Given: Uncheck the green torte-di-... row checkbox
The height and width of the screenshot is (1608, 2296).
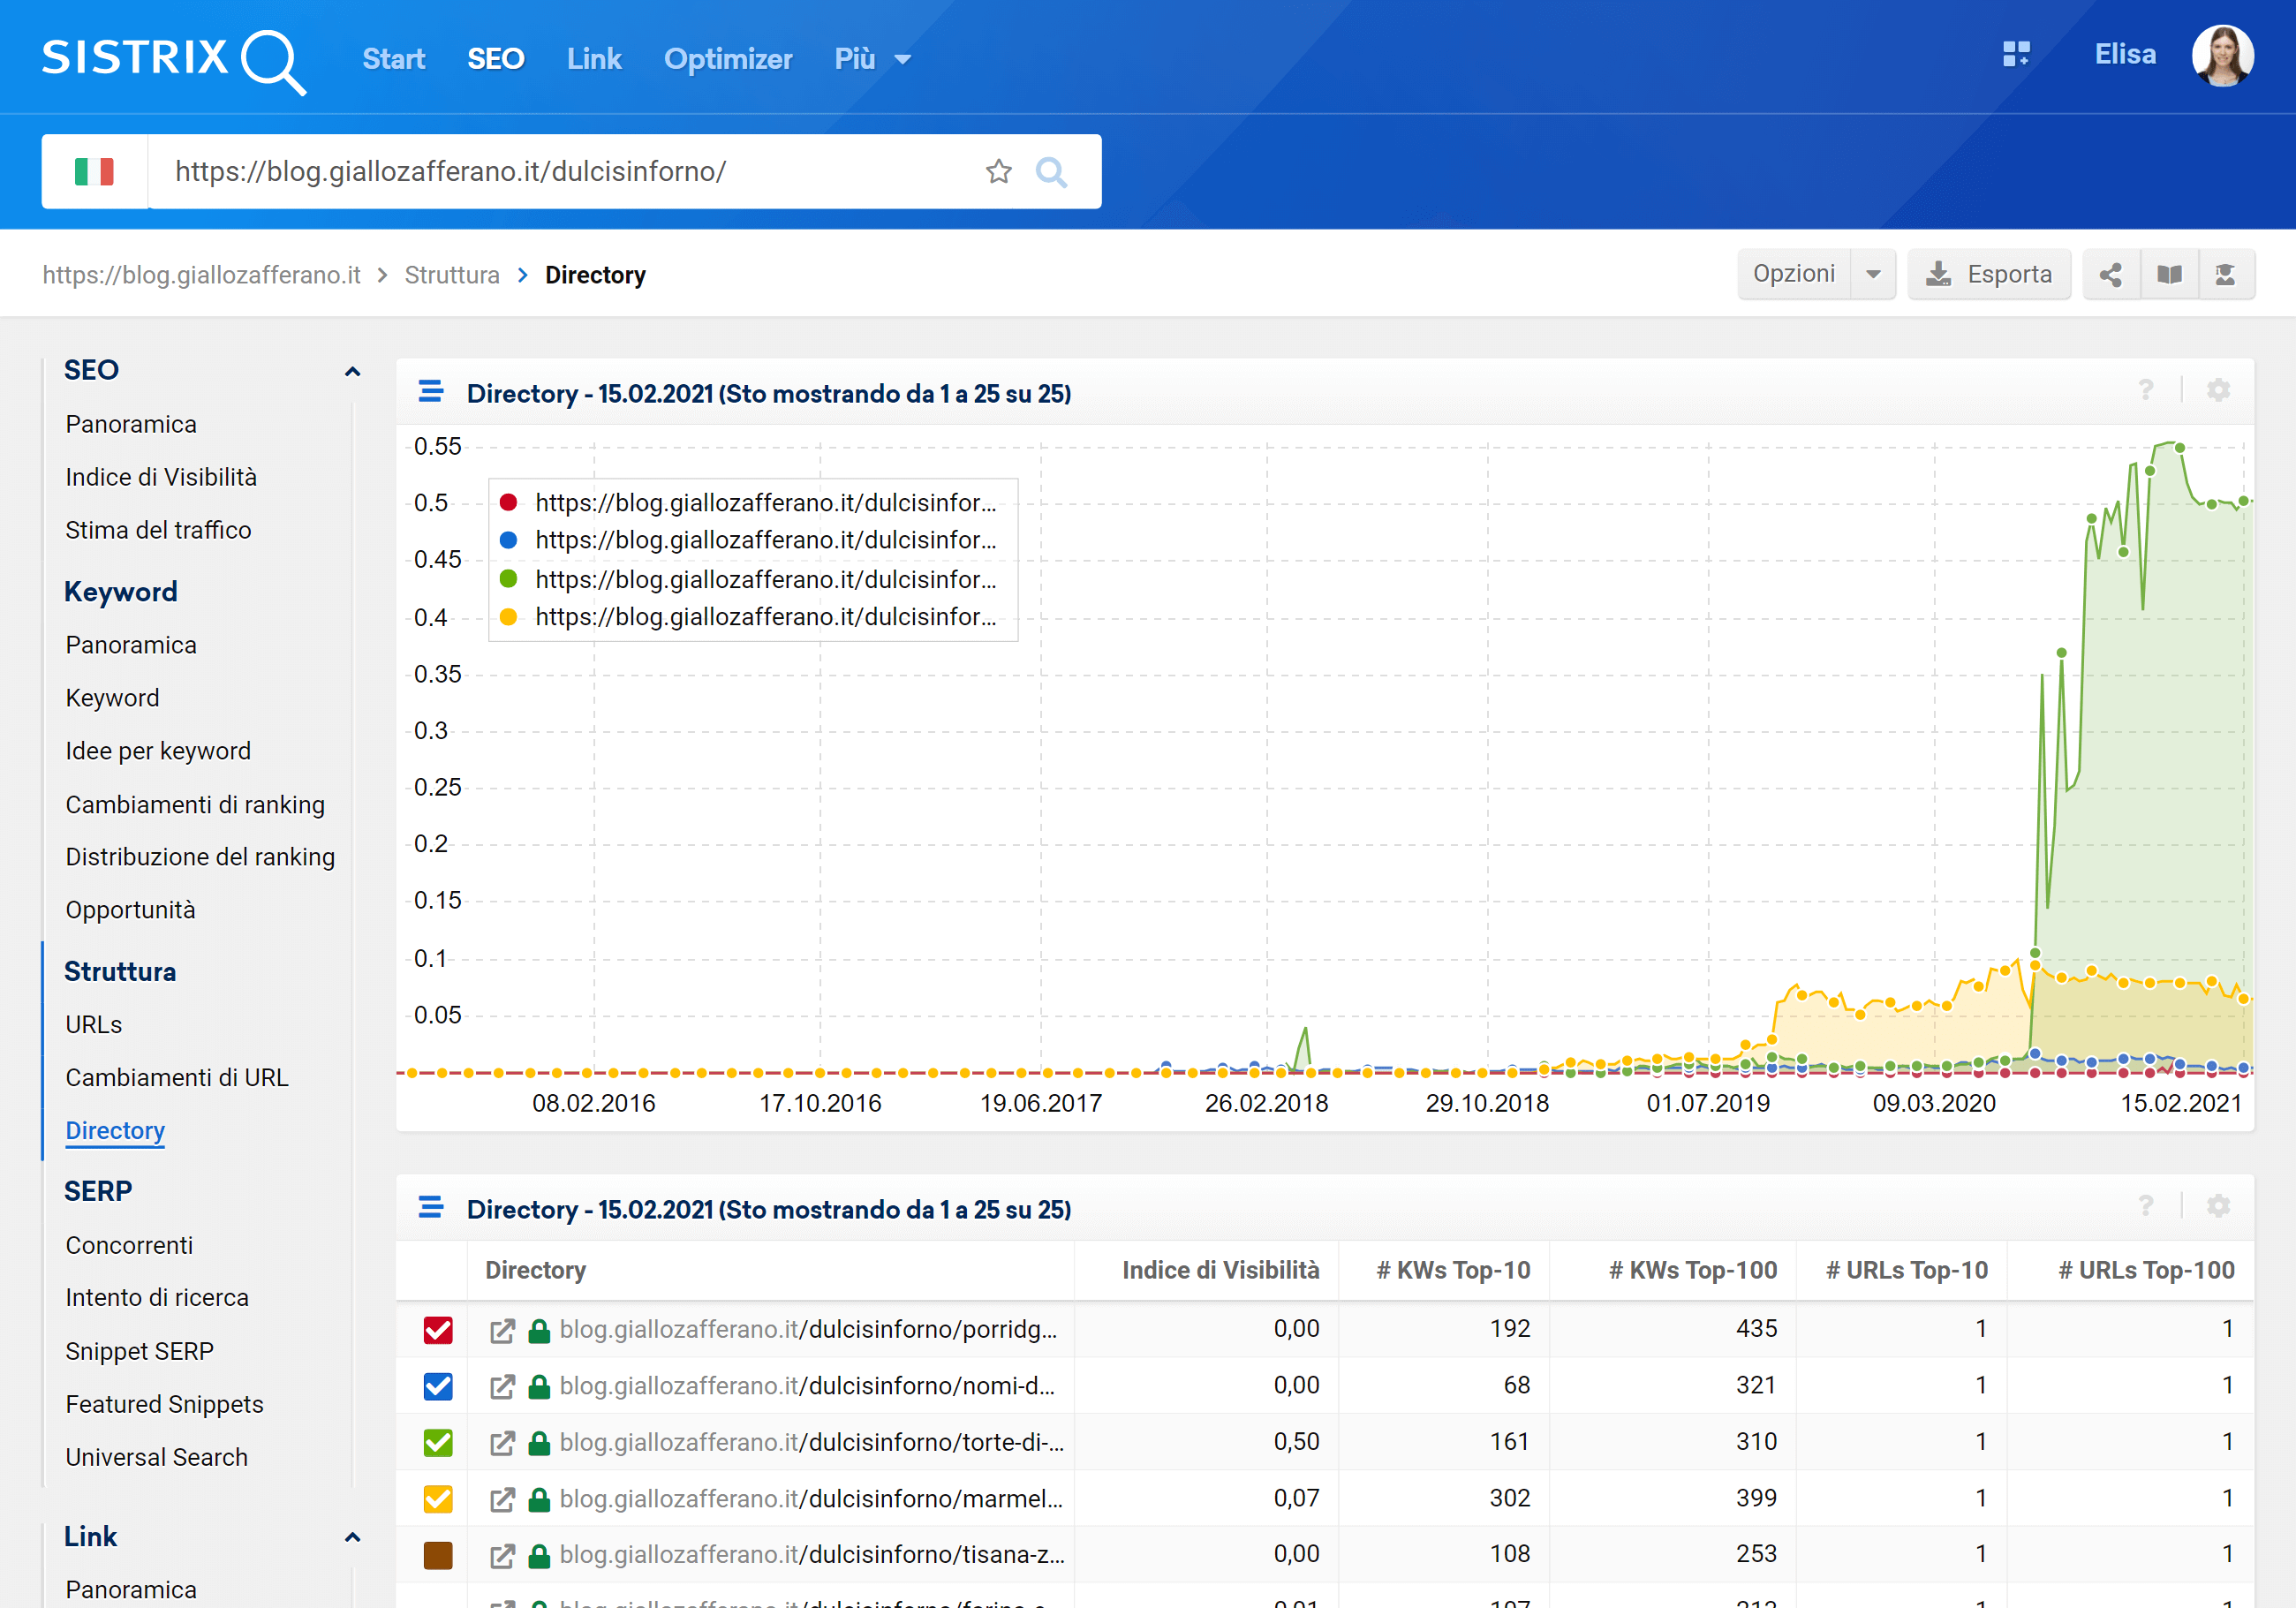Looking at the screenshot, I should (438, 1443).
